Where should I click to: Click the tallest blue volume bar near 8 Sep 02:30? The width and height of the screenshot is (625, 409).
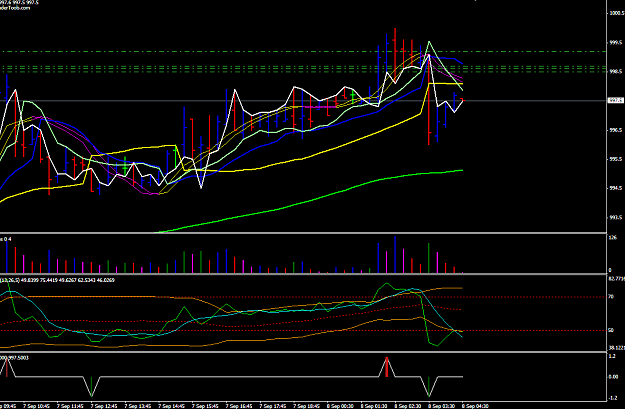point(395,255)
